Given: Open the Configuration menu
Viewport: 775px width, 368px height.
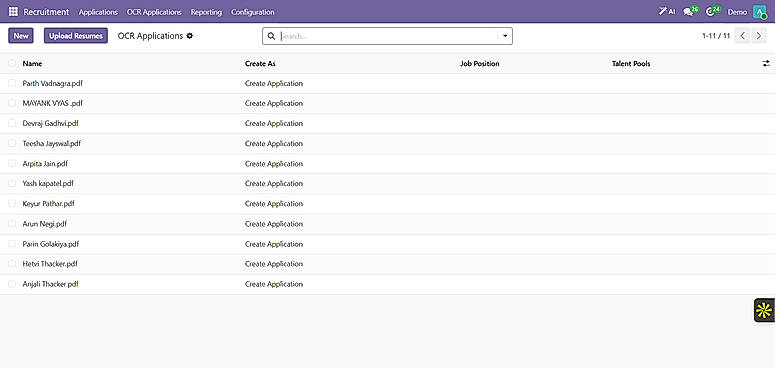Looking at the screenshot, I should 253,12.
